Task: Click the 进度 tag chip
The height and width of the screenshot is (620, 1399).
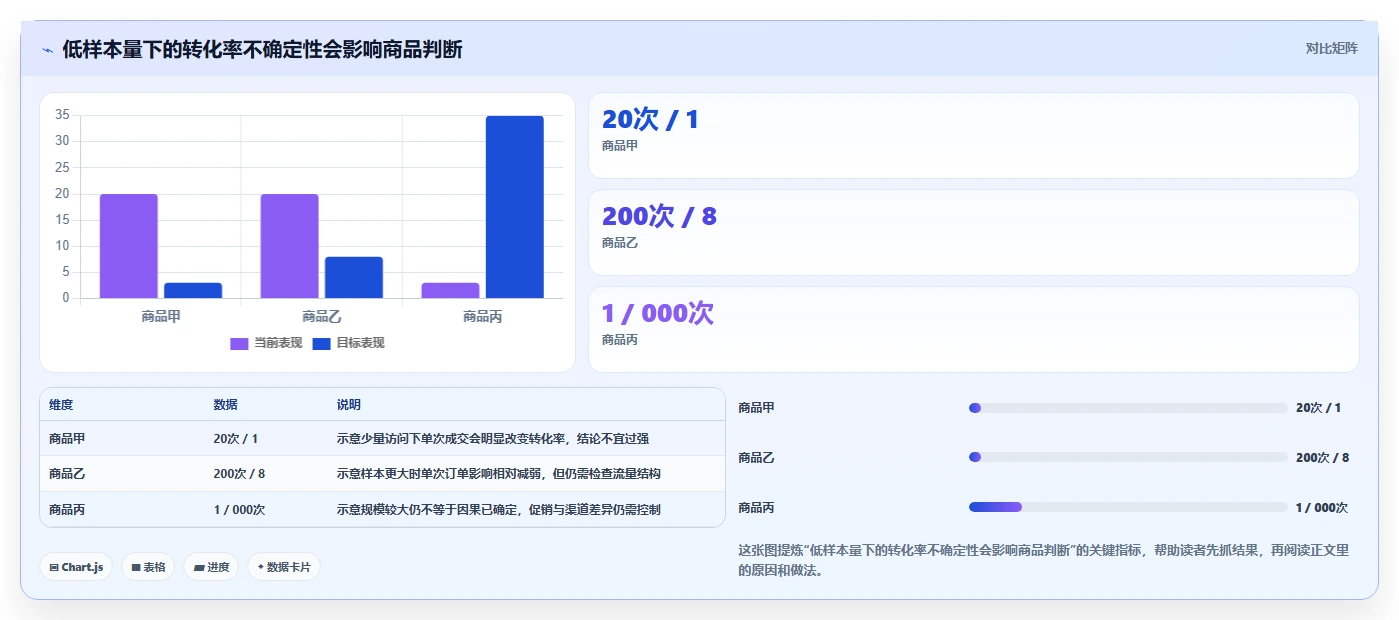Action: pos(211,567)
